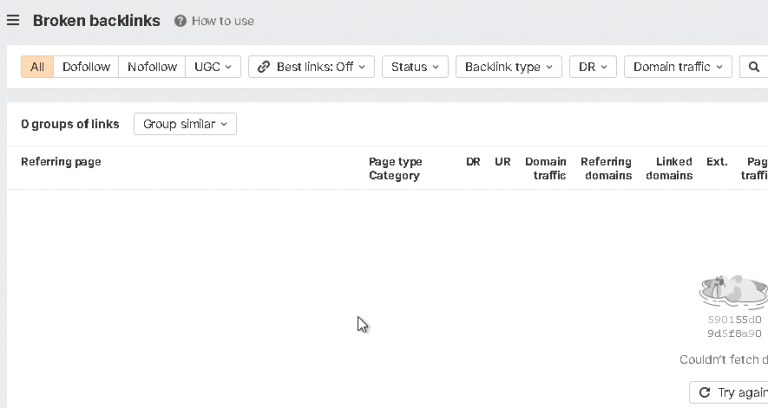Sort by the DR column header
The height and width of the screenshot is (408, 768).
tap(473, 162)
